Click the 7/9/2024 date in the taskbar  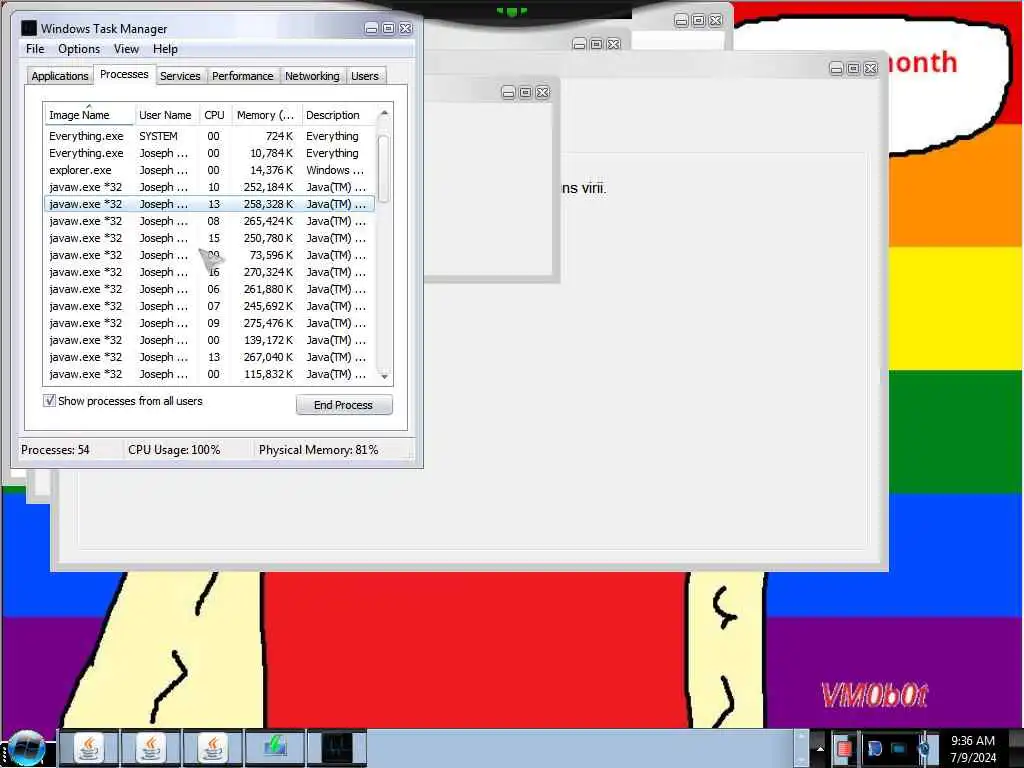[x=973, y=758]
